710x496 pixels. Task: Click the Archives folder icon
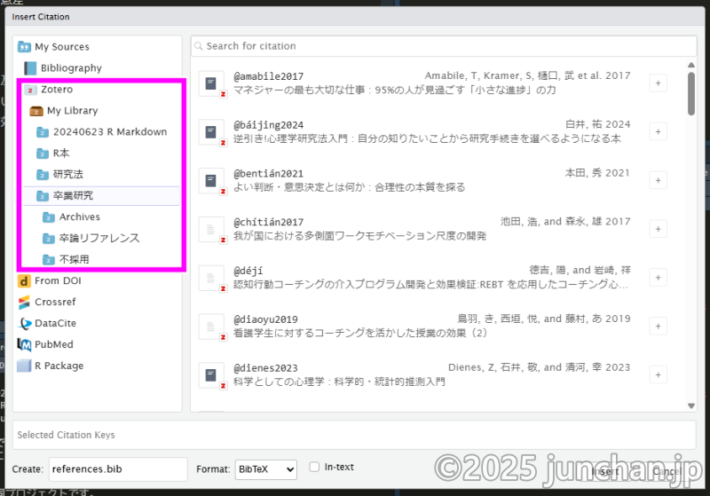pyautogui.click(x=48, y=217)
